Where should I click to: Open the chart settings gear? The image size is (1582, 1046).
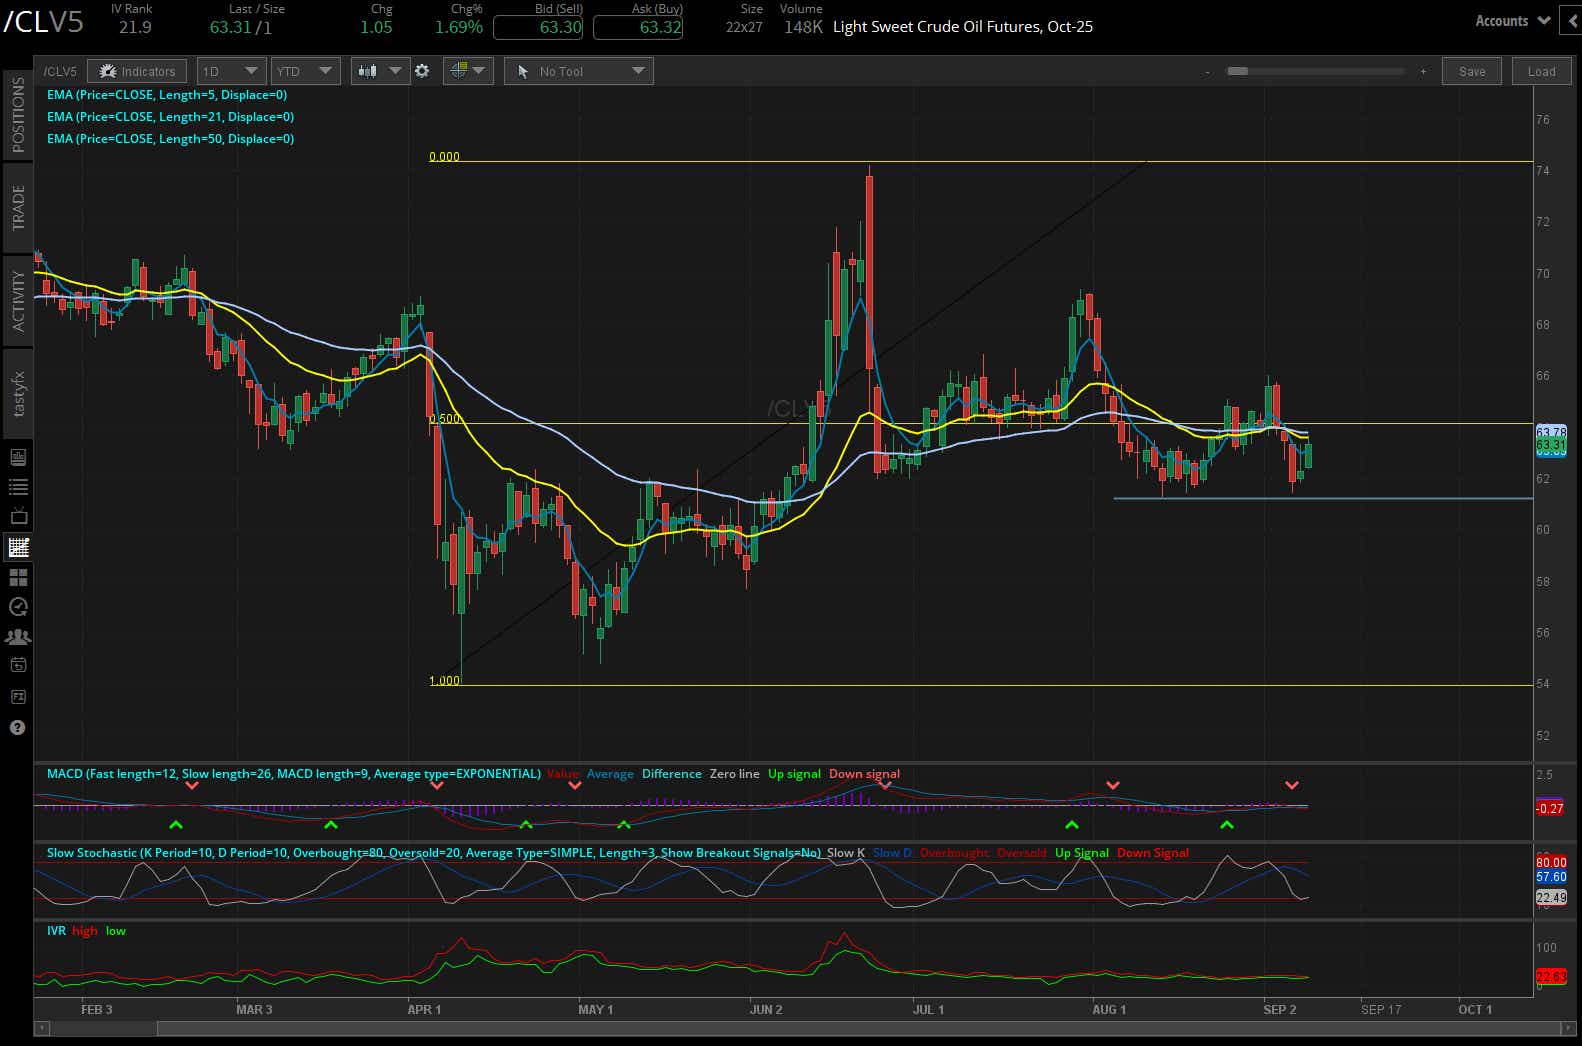click(422, 71)
